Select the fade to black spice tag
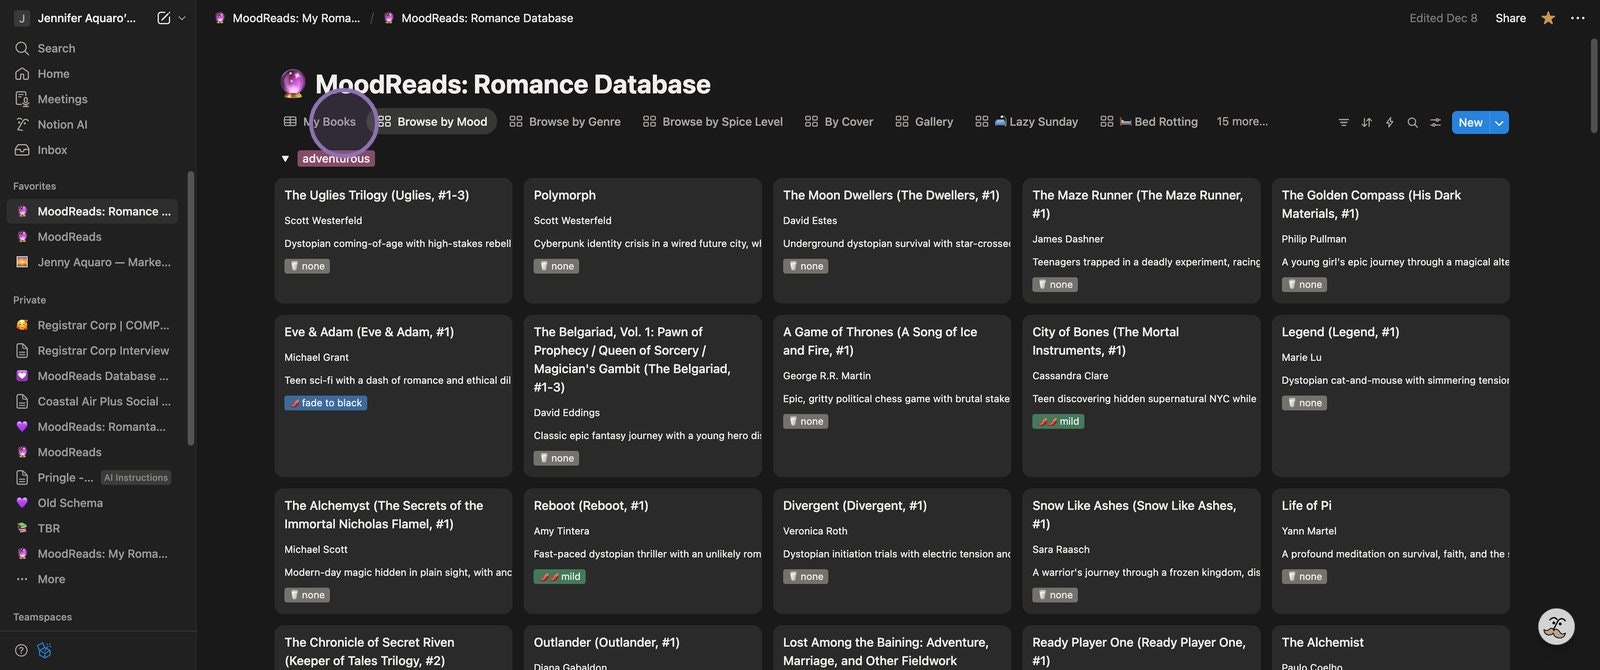The width and height of the screenshot is (1600, 670). point(325,403)
